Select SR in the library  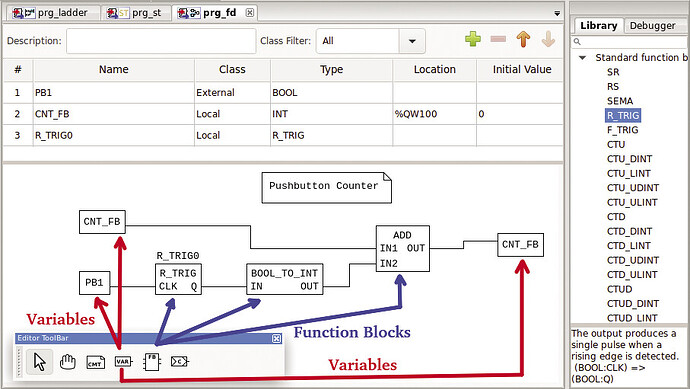[x=613, y=72]
